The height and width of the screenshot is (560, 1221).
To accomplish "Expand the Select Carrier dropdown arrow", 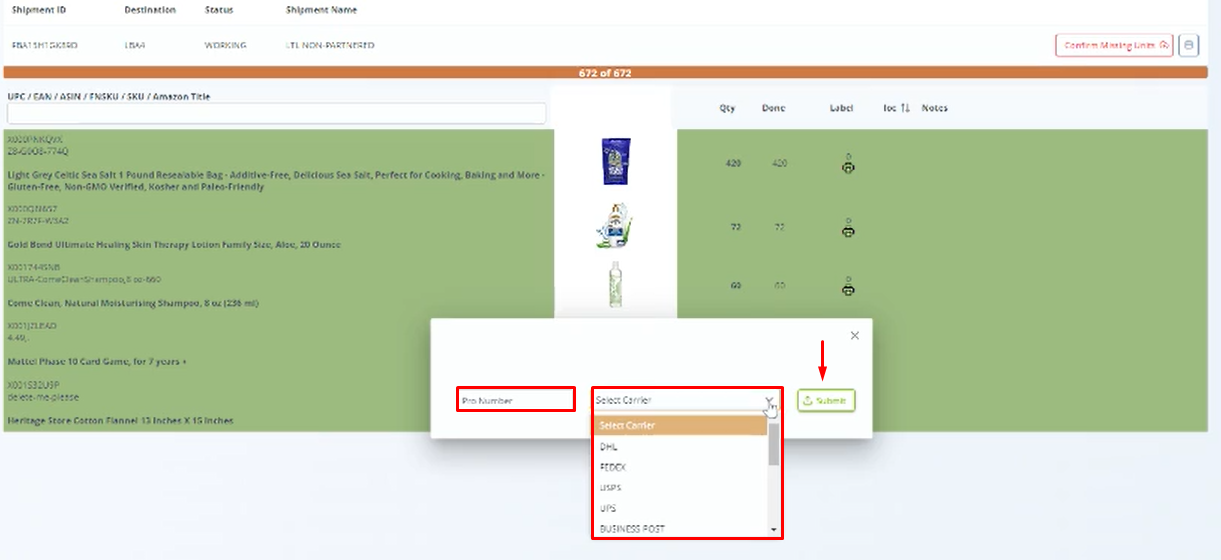I will 769,400.
